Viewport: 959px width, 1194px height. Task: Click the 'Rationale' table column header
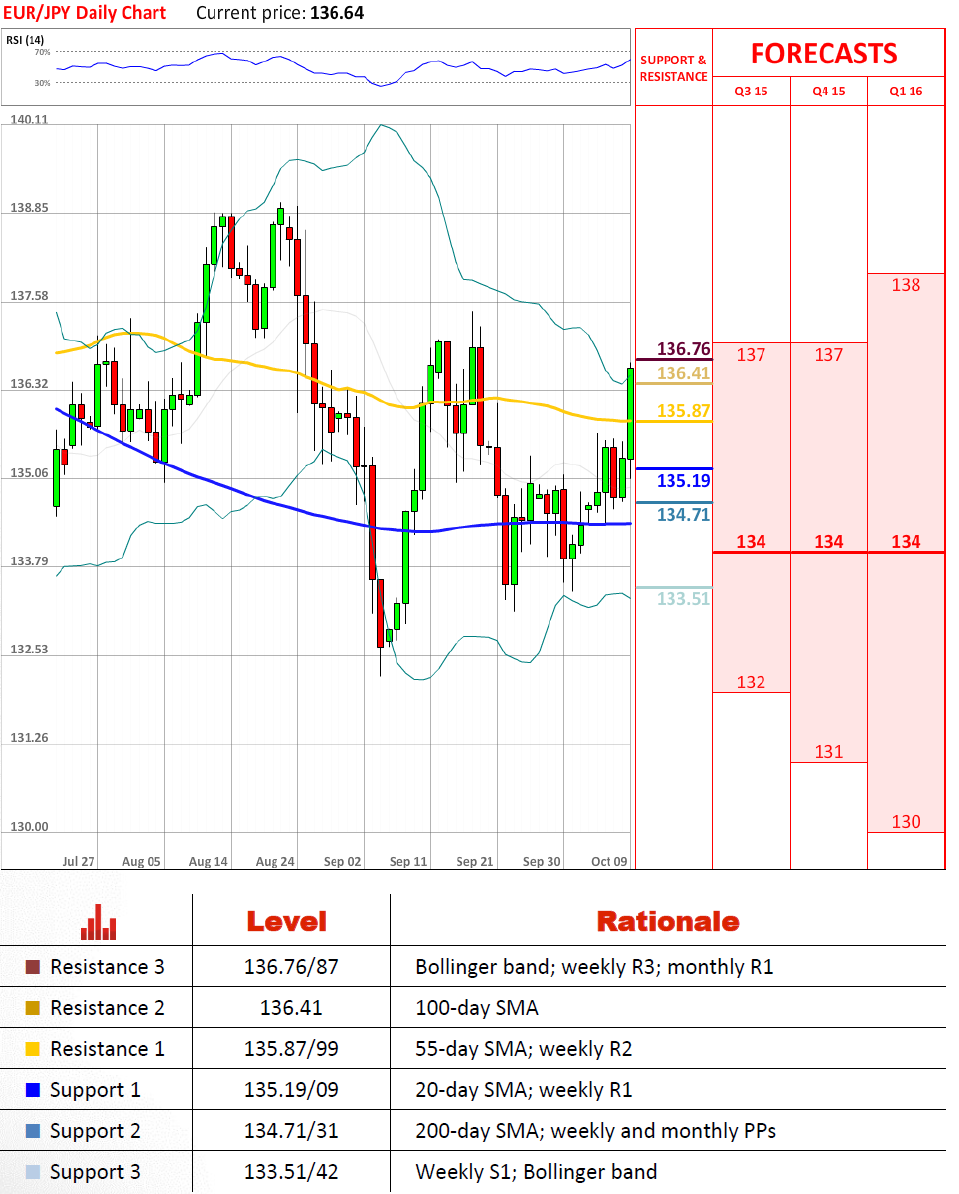(668, 921)
